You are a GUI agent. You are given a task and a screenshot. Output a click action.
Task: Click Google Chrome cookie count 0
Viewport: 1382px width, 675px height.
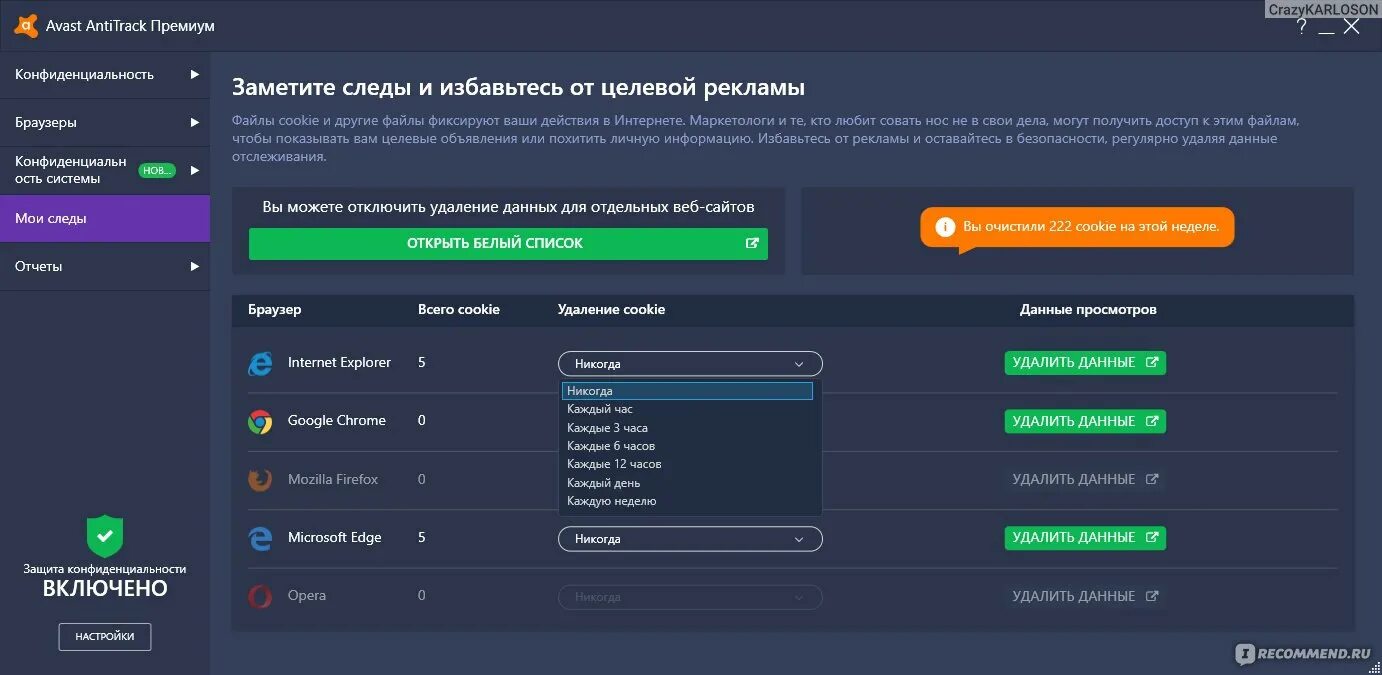422,420
